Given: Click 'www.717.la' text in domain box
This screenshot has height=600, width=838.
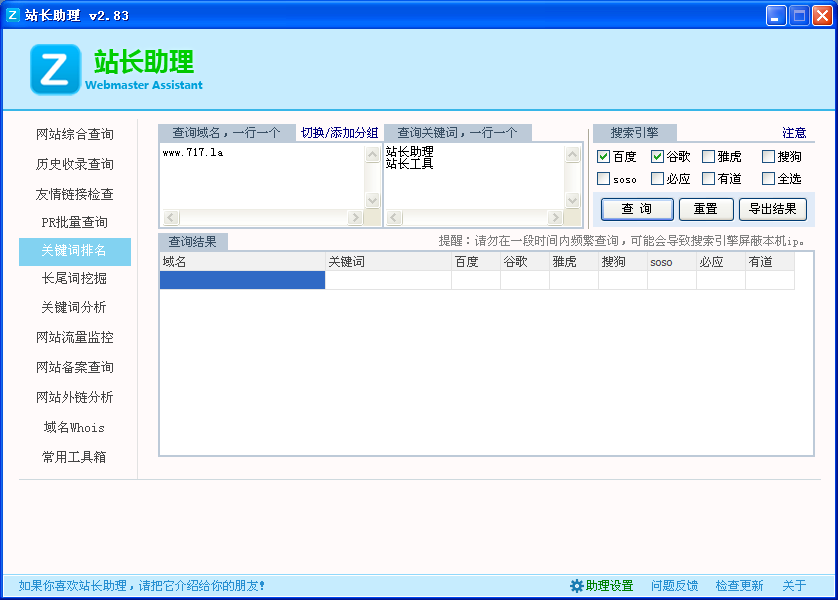Looking at the screenshot, I should click(193, 153).
